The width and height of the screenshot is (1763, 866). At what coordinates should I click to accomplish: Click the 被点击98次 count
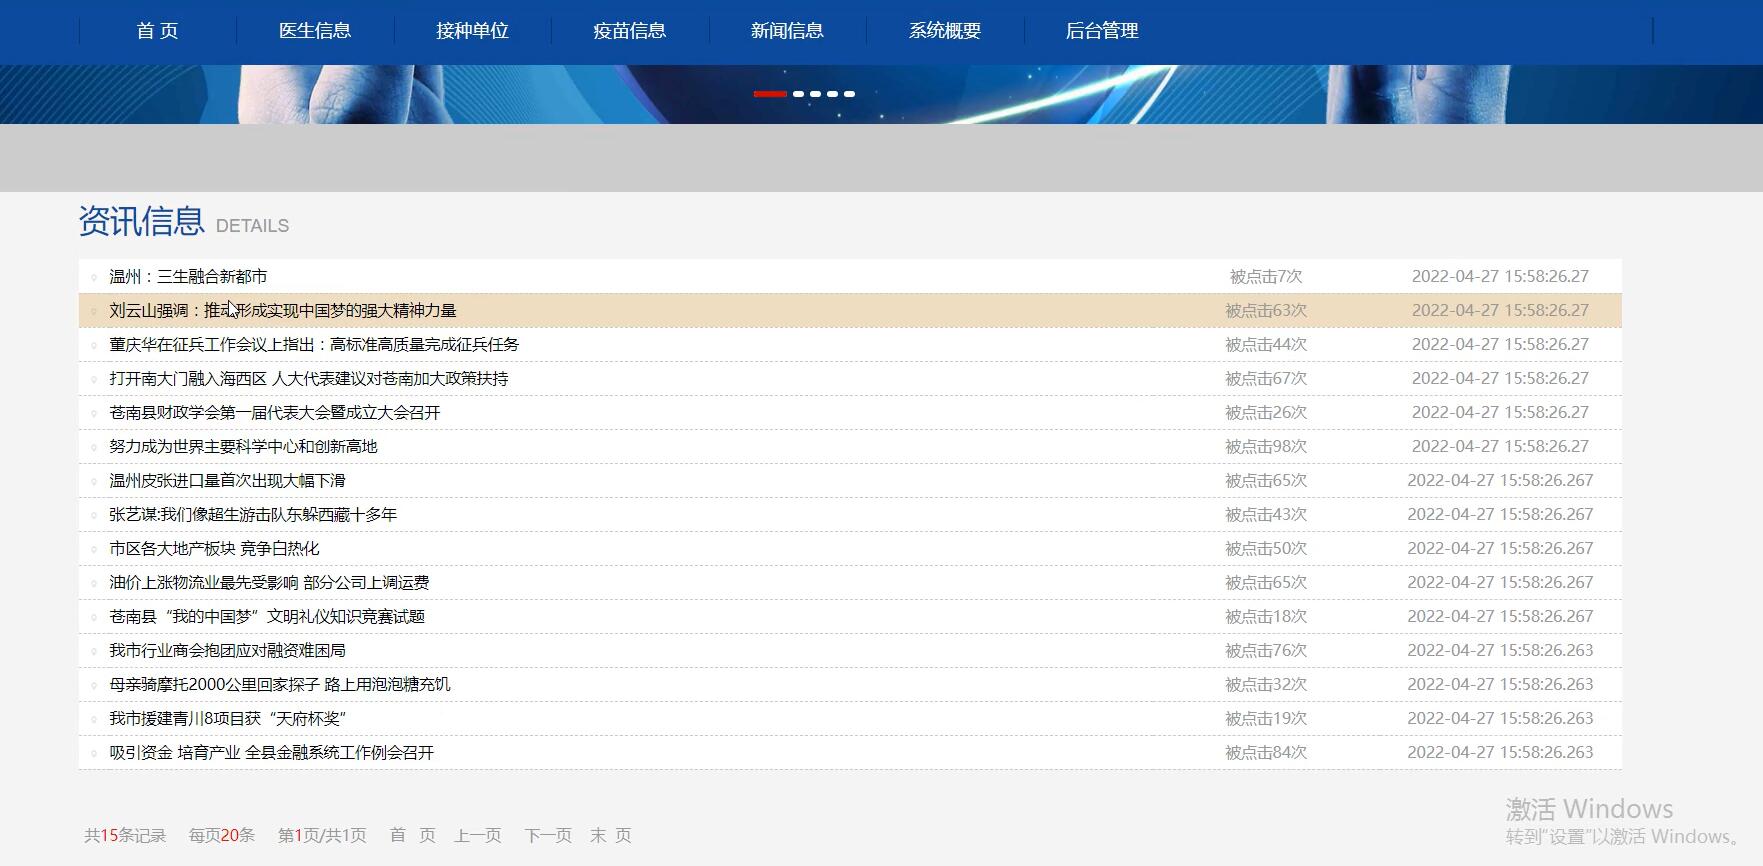(x=1266, y=447)
